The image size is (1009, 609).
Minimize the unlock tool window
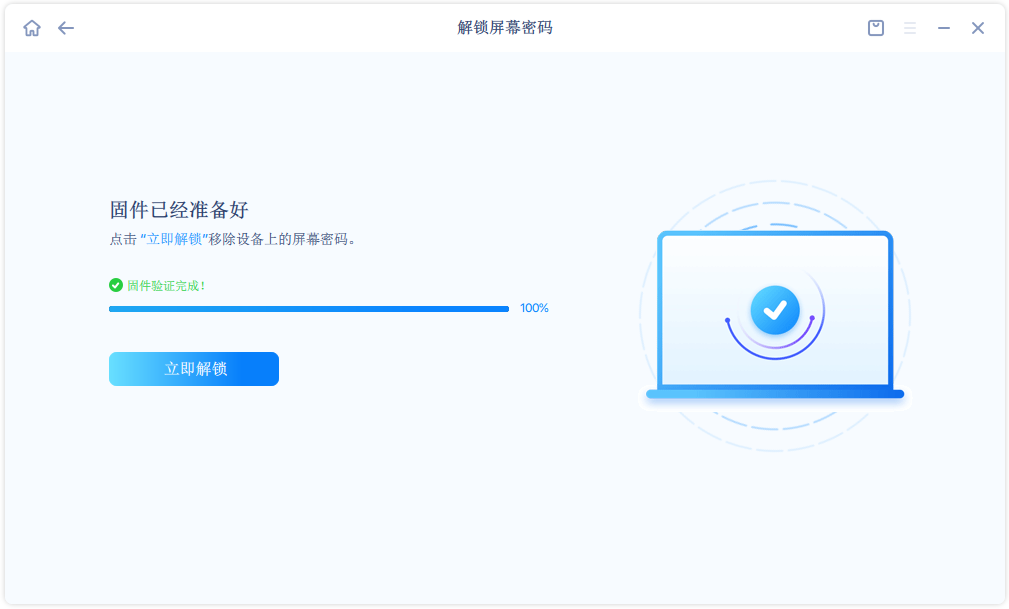[x=944, y=28]
